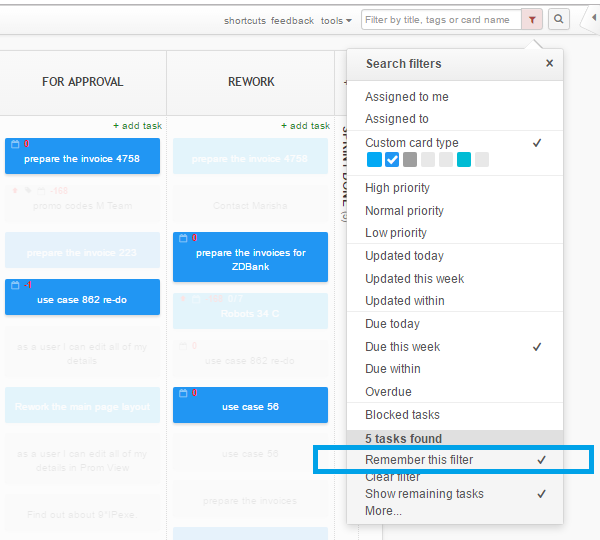
Task: Click the red funnel filter icon
Action: click(x=532, y=20)
